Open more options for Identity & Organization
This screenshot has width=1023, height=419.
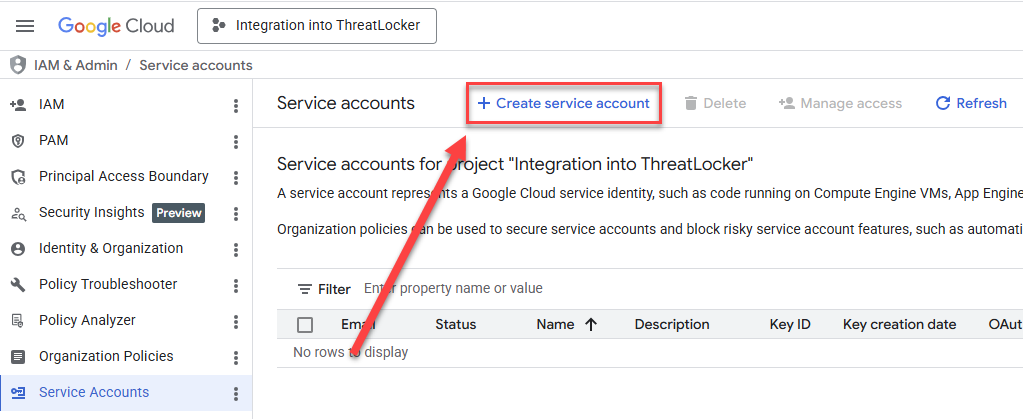[x=236, y=249]
